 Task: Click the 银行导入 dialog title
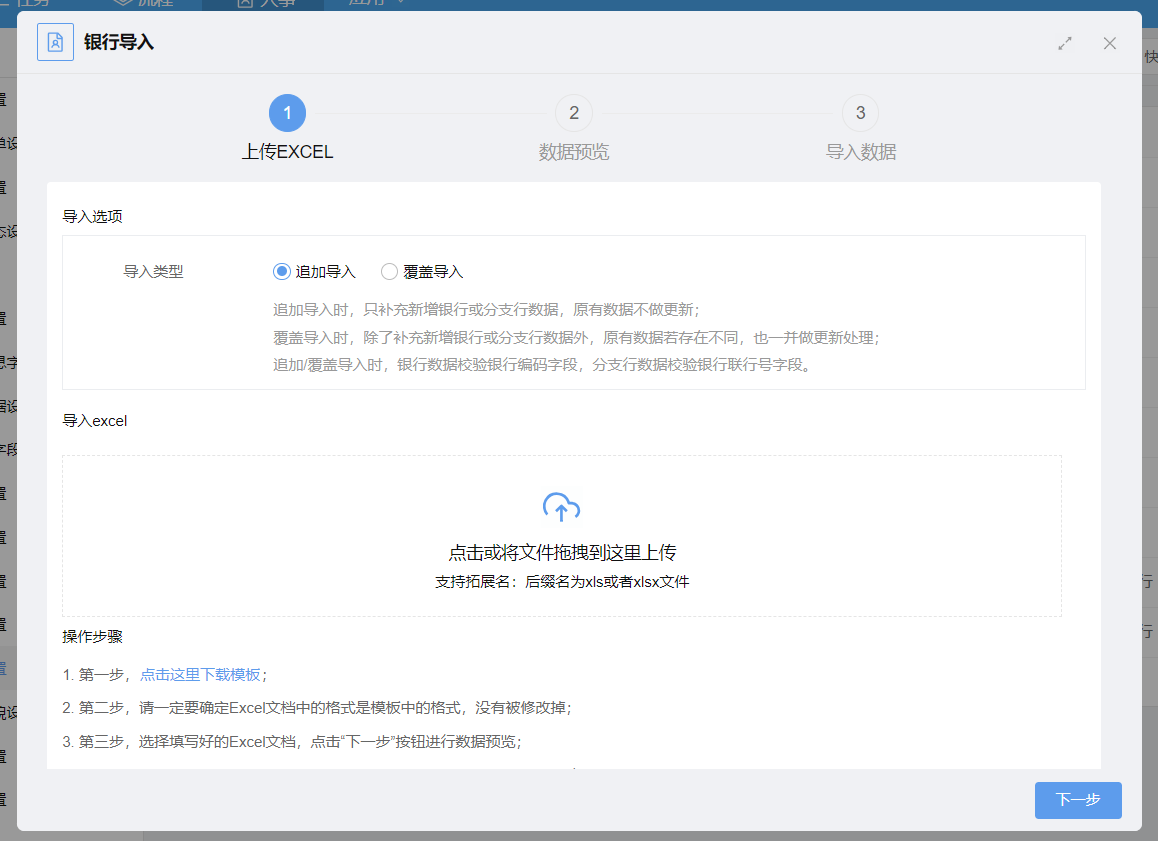[119, 42]
